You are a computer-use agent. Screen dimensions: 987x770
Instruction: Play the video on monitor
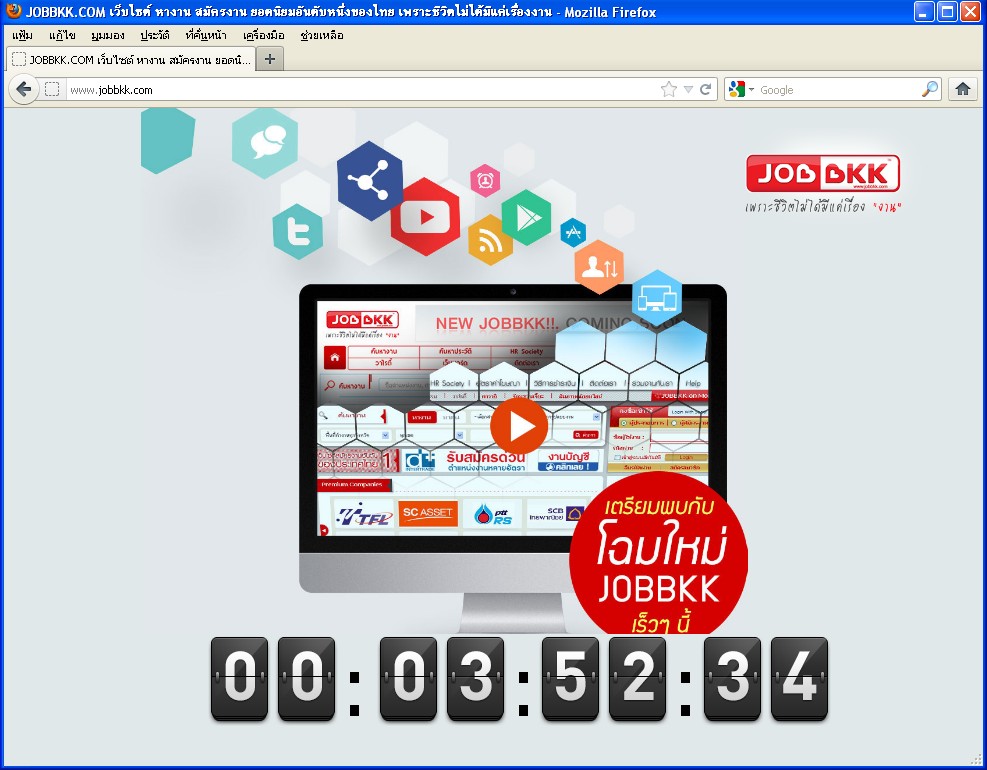tap(519, 426)
